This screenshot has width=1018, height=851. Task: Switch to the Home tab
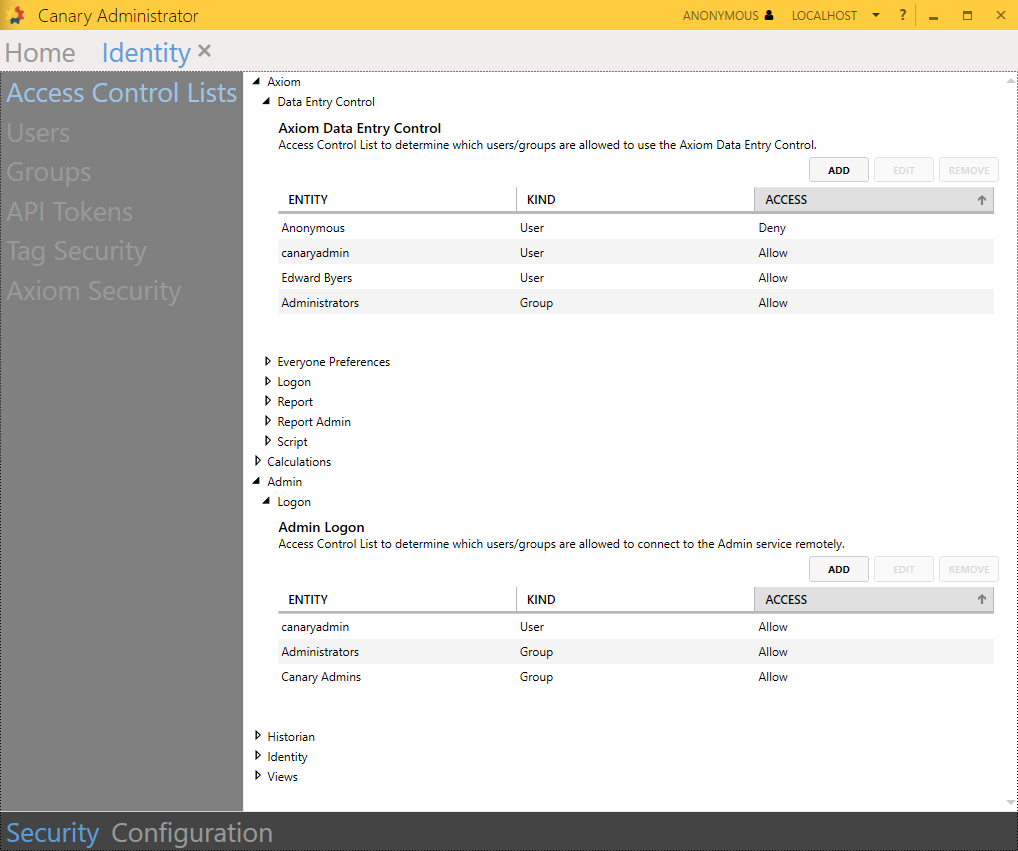tap(40, 53)
